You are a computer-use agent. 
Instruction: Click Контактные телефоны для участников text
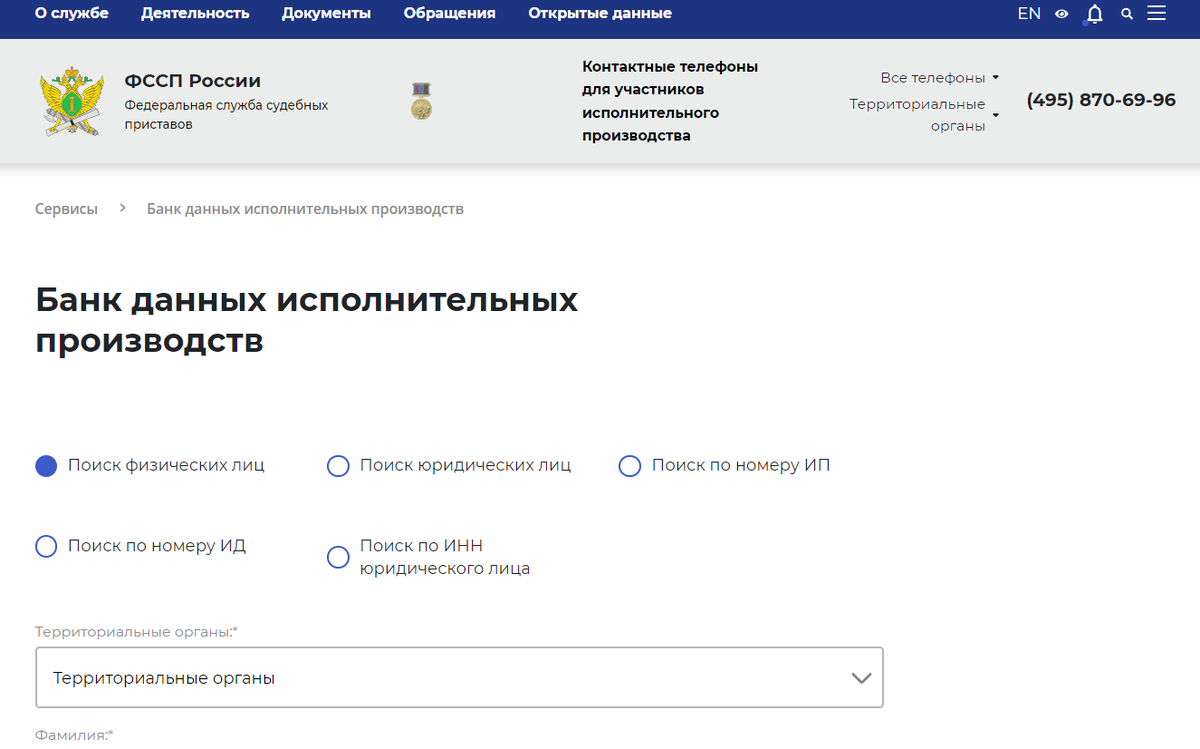670,101
